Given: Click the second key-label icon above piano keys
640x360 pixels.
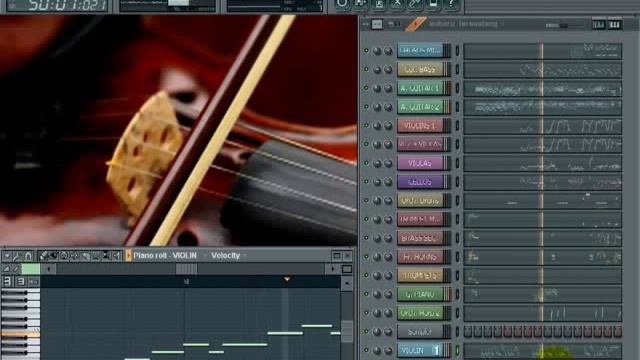Looking at the screenshot, I should point(20,281).
